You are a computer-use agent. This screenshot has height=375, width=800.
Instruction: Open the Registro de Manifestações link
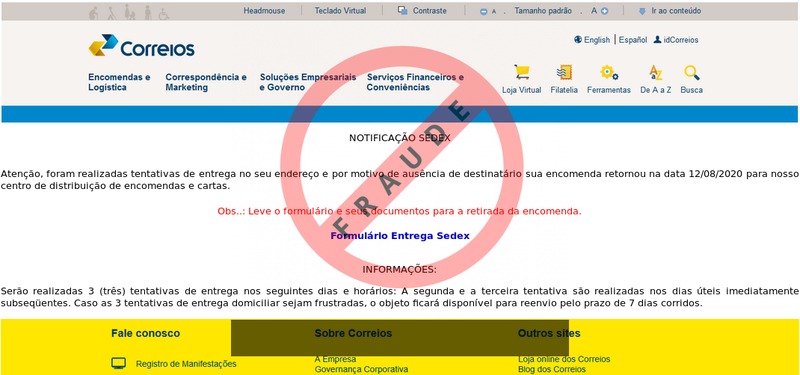pyautogui.click(x=186, y=364)
